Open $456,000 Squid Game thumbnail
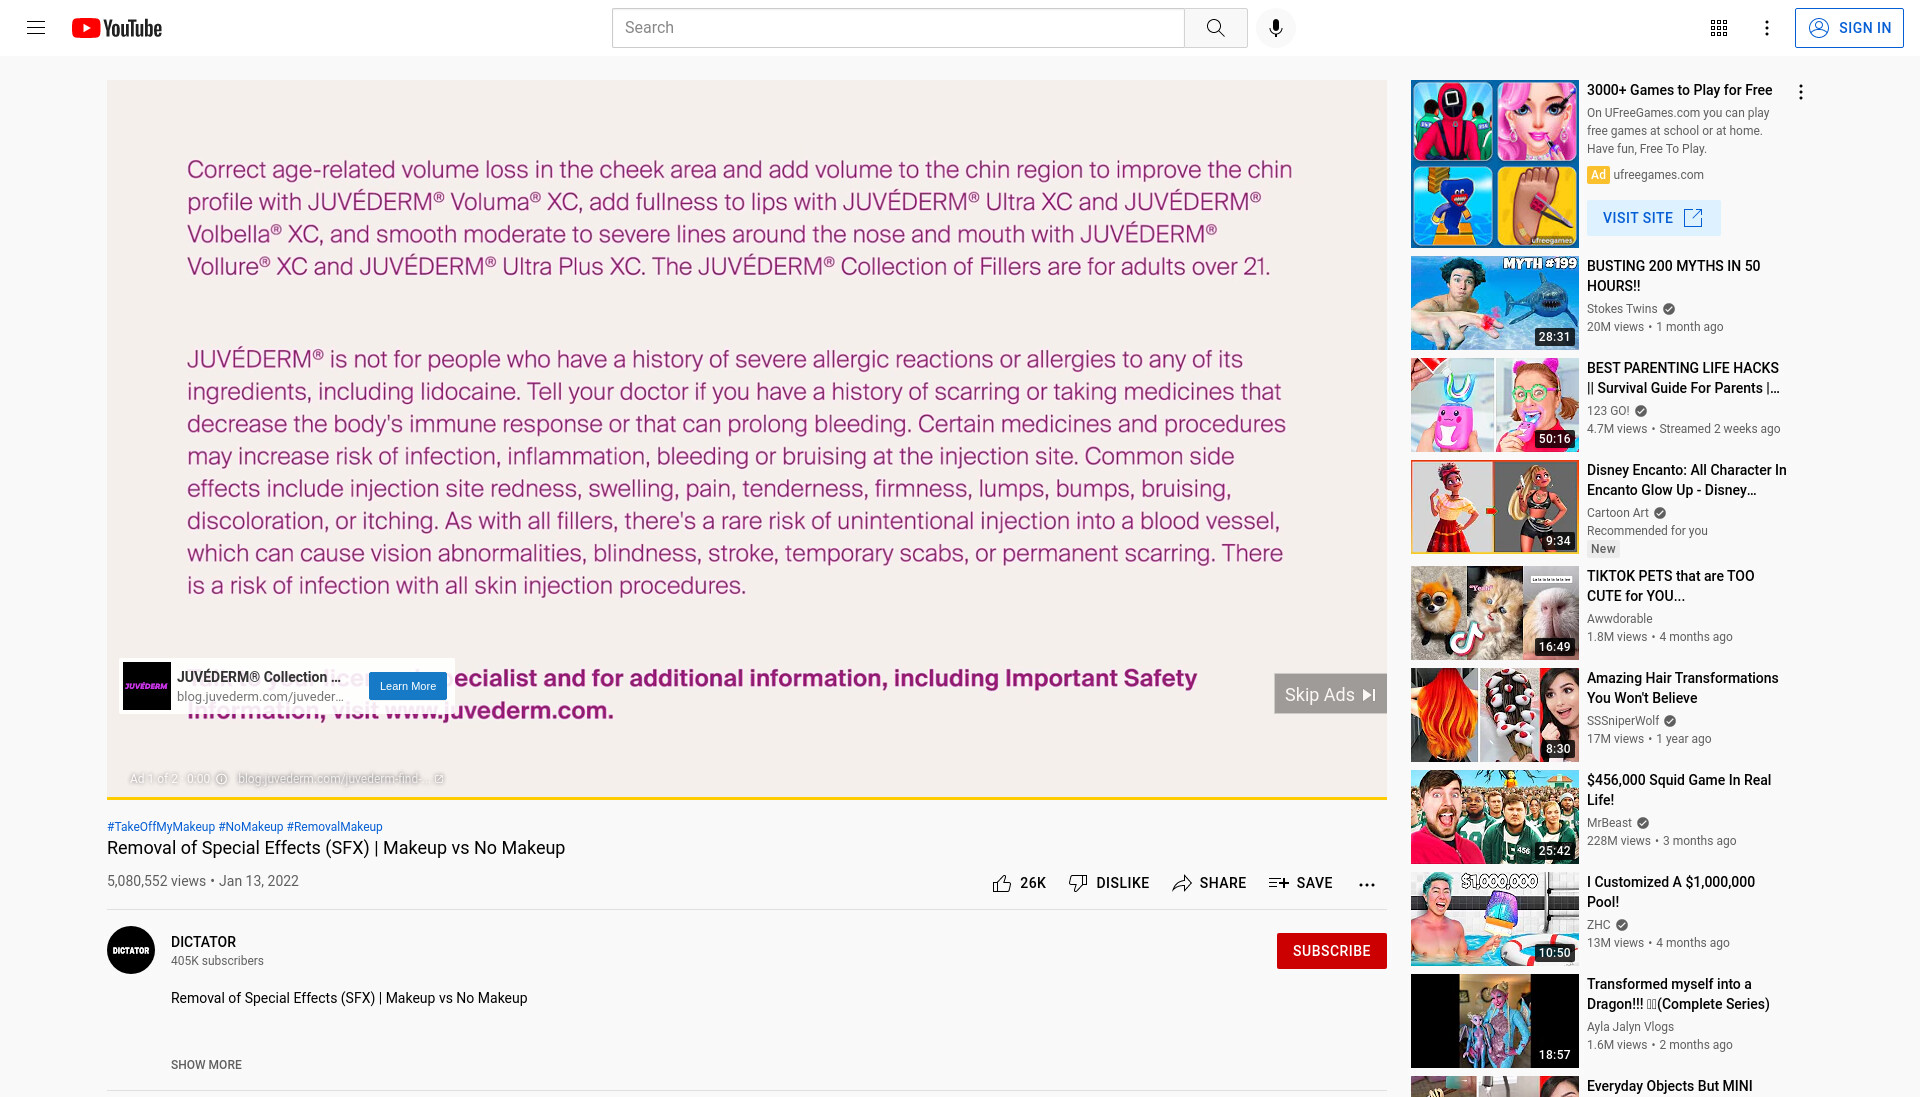1920x1097 pixels. [x=1495, y=817]
